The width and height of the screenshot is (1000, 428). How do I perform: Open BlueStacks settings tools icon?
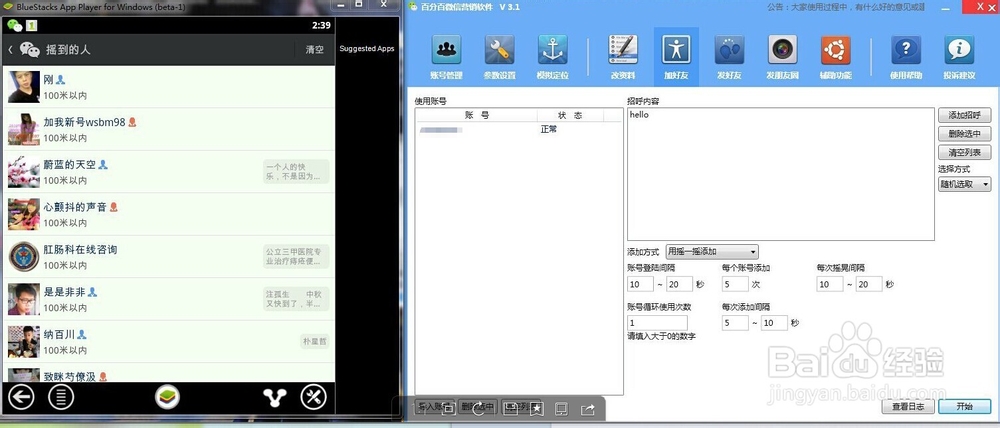(313, 397)
